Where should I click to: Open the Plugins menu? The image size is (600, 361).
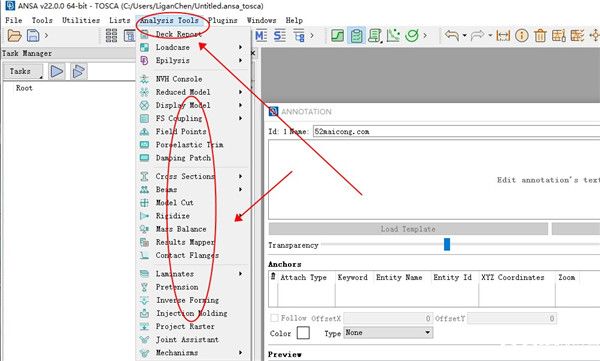click(223, 20)
